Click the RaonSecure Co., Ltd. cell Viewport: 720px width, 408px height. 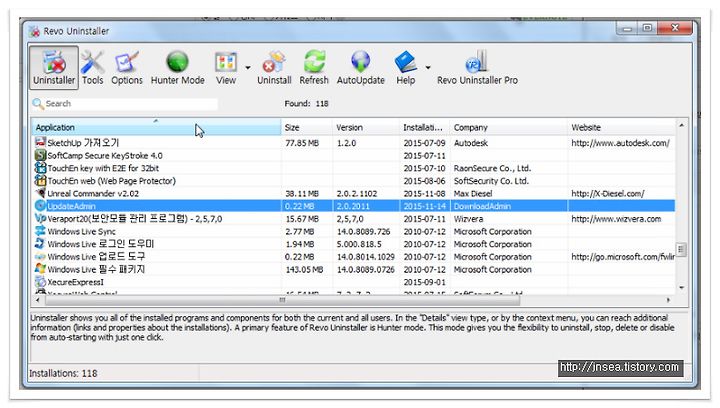click(492, 168)
